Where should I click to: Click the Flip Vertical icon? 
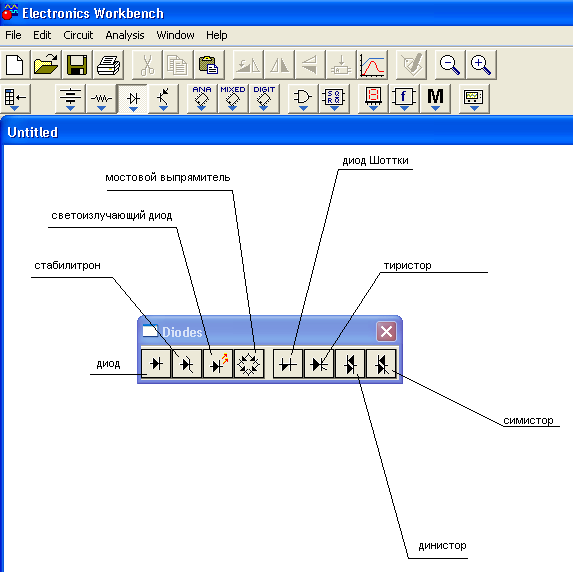pyautogui.click(x=310, y=65)
